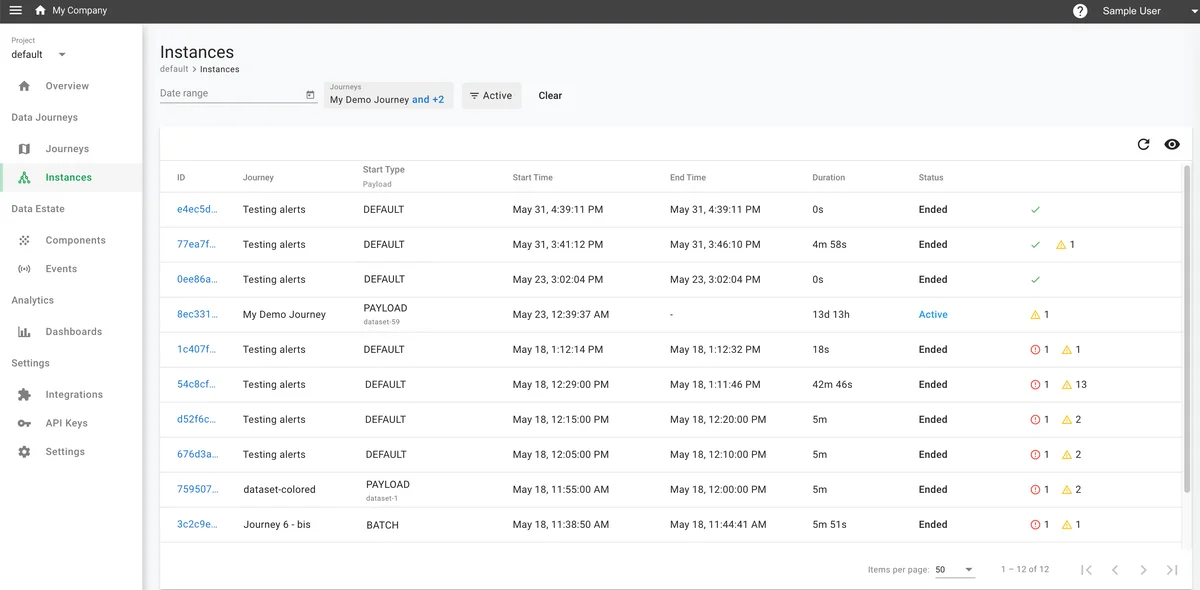Select Events under Data Journeys sidebar

pos(60,268)
